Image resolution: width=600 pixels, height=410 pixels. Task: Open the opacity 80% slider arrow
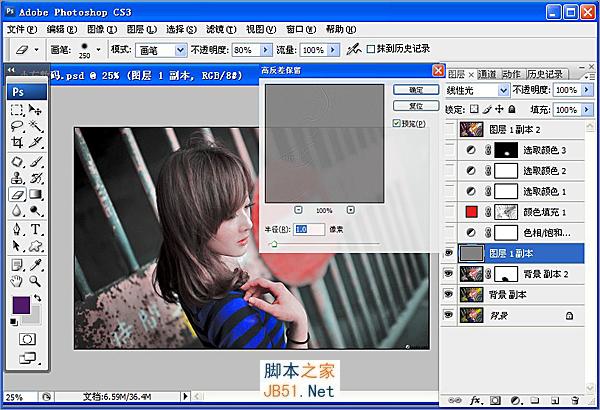pos(265,50)
